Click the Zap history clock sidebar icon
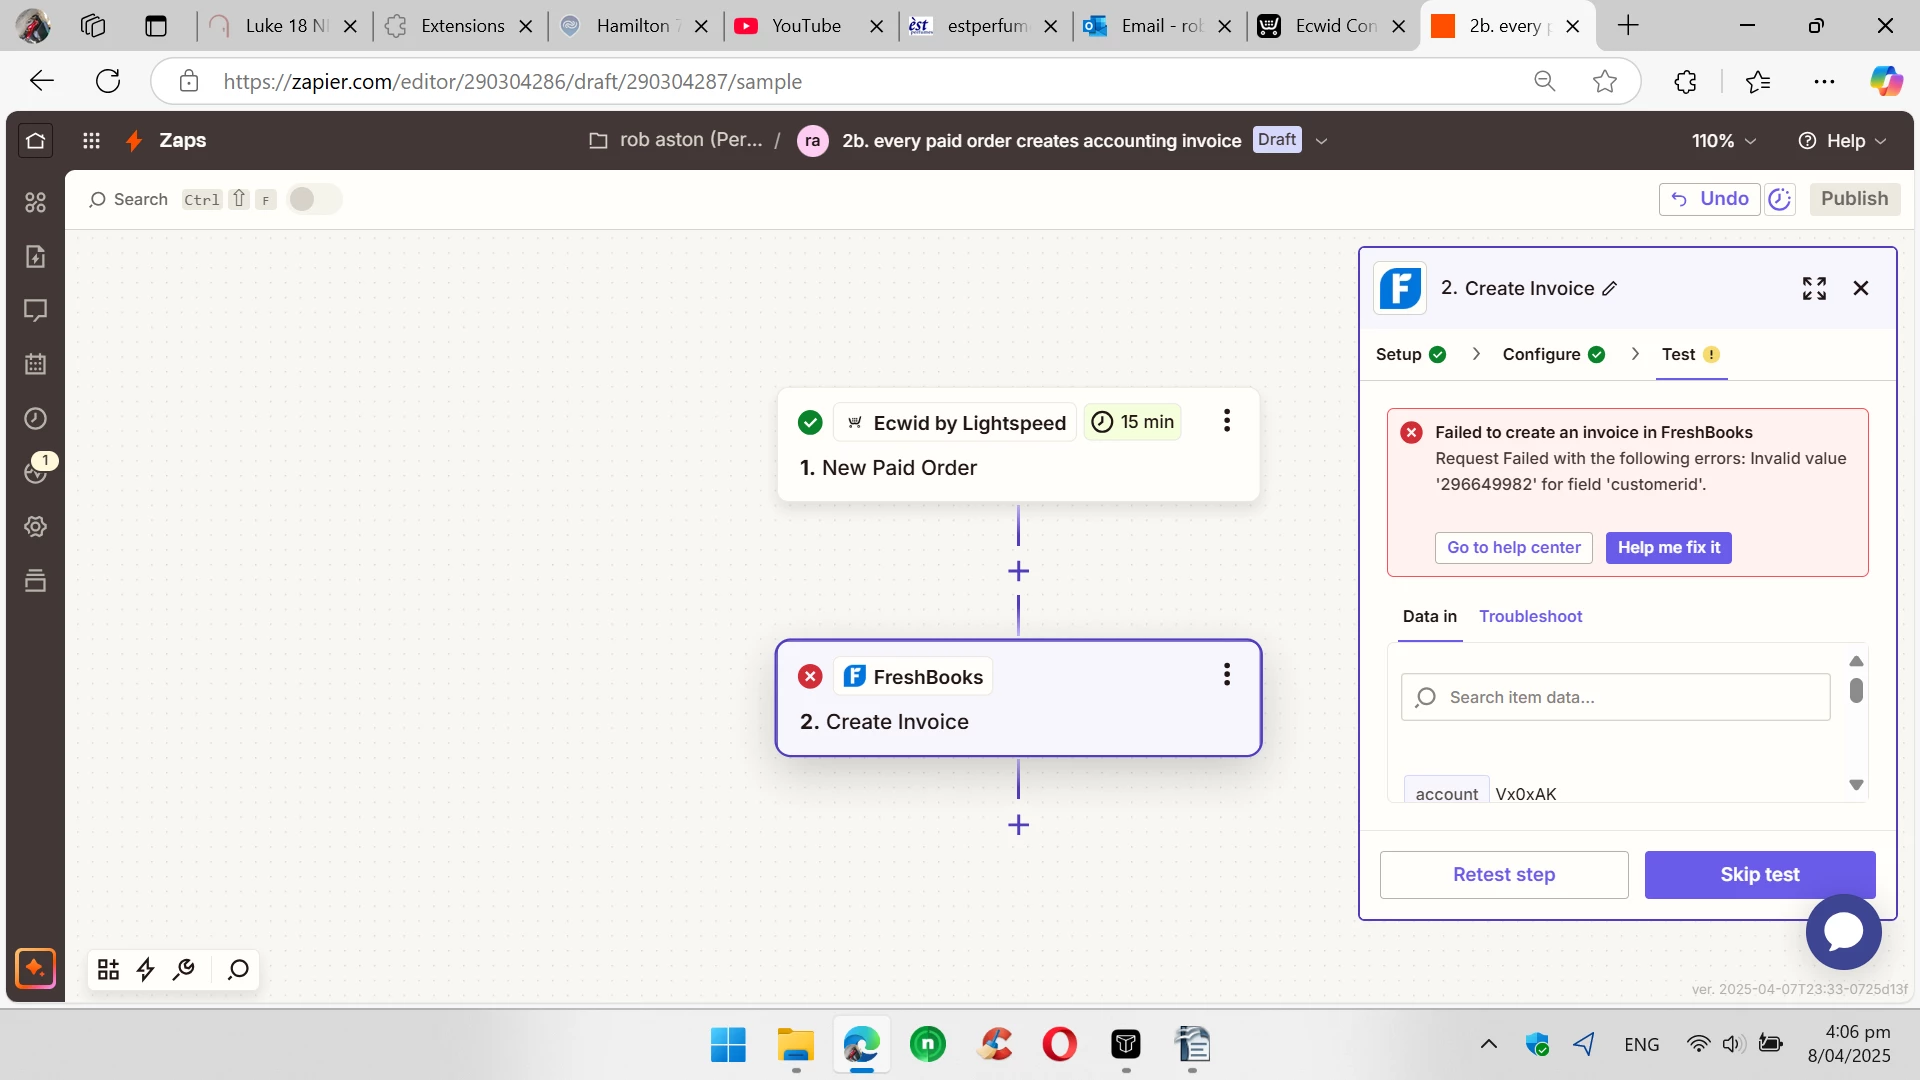1920x1080 pixels. pos(35,419)
